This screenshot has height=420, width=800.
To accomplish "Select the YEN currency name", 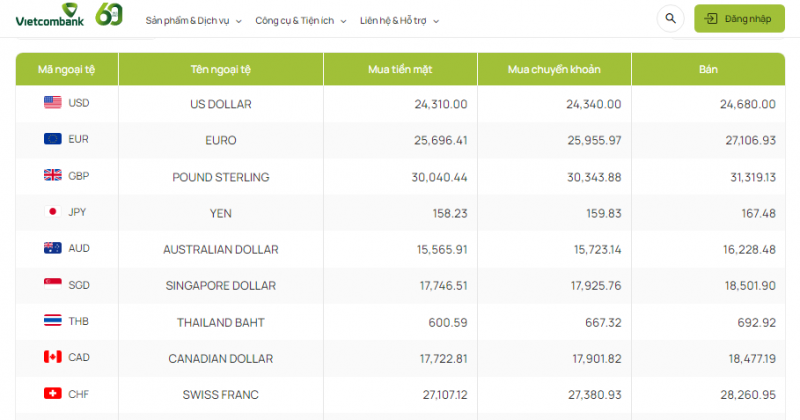I will click(x=221, y=213).
